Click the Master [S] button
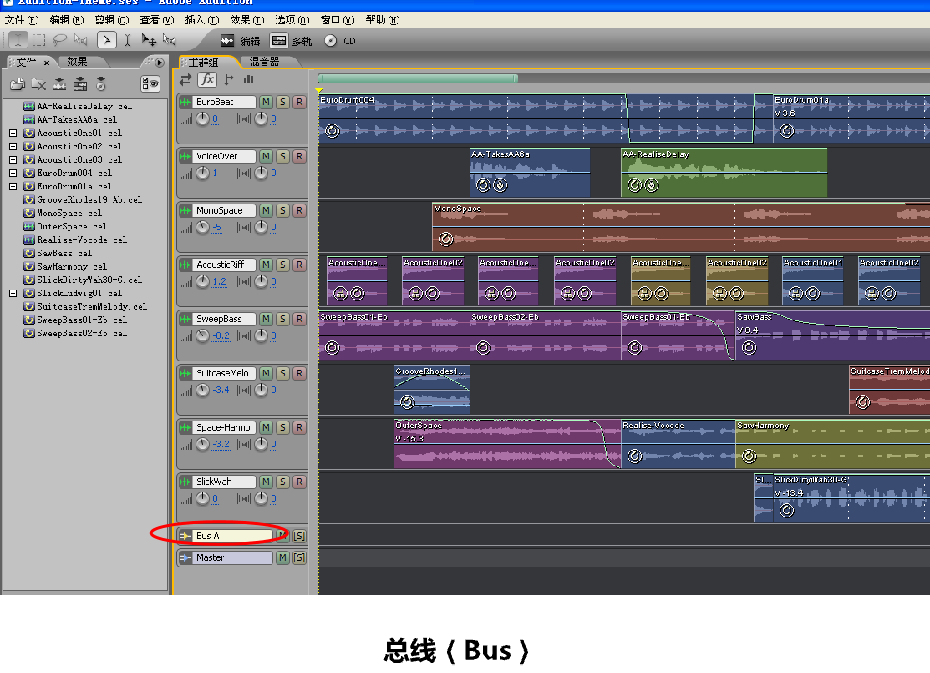 300,558
